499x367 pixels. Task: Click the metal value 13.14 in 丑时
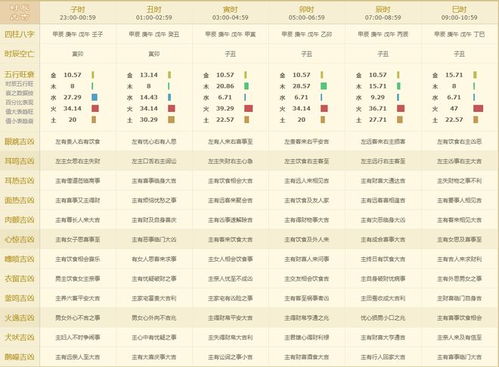click(149, 75)
